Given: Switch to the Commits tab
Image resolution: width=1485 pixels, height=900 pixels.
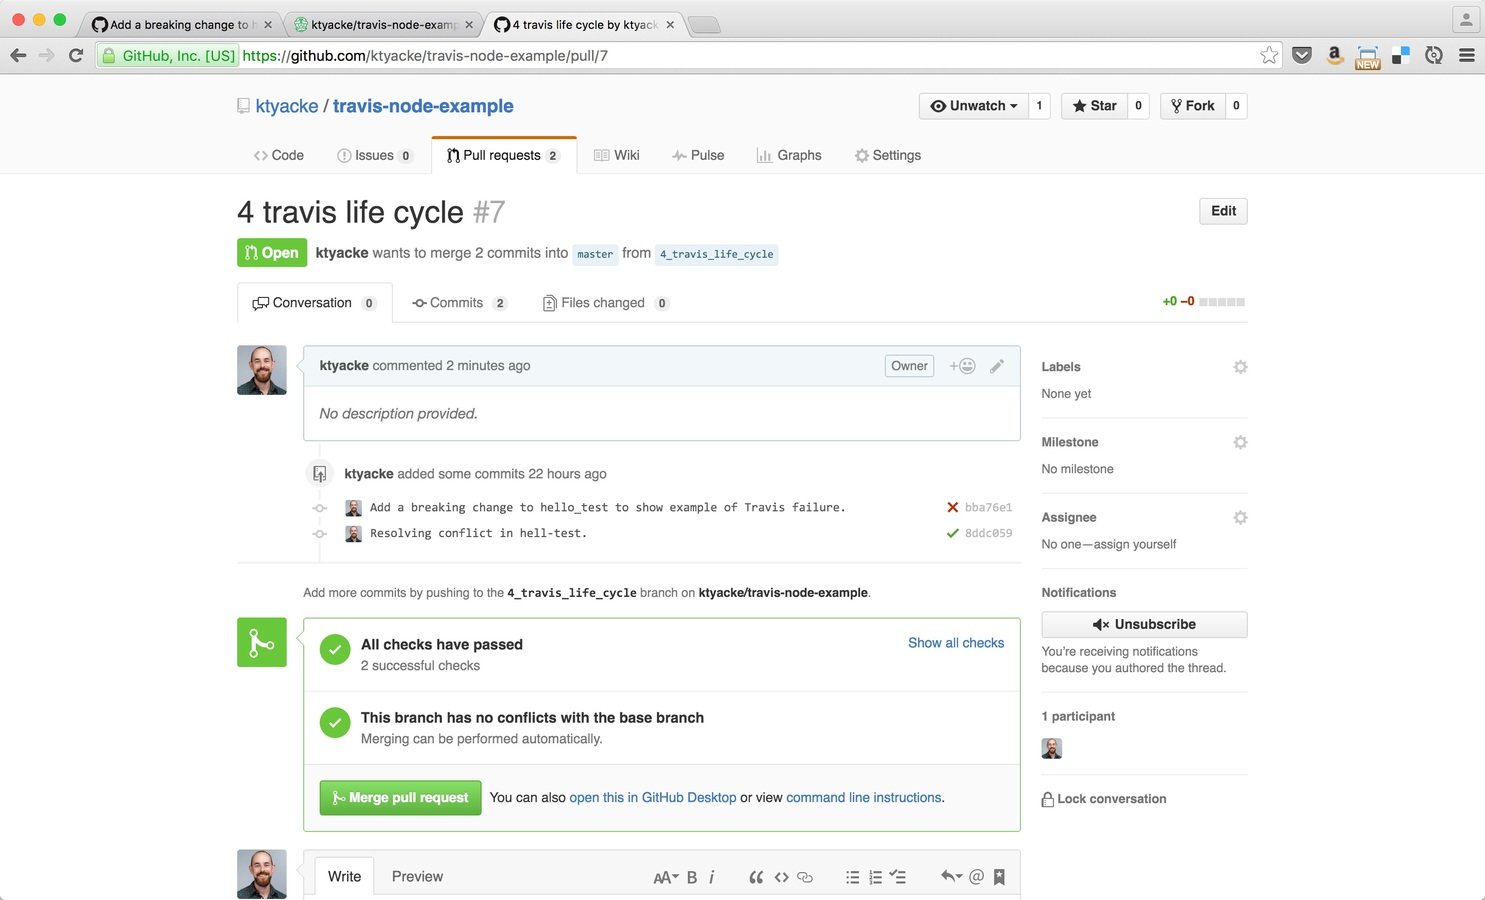Looking at the screenshot, I should tap(460, 303).
